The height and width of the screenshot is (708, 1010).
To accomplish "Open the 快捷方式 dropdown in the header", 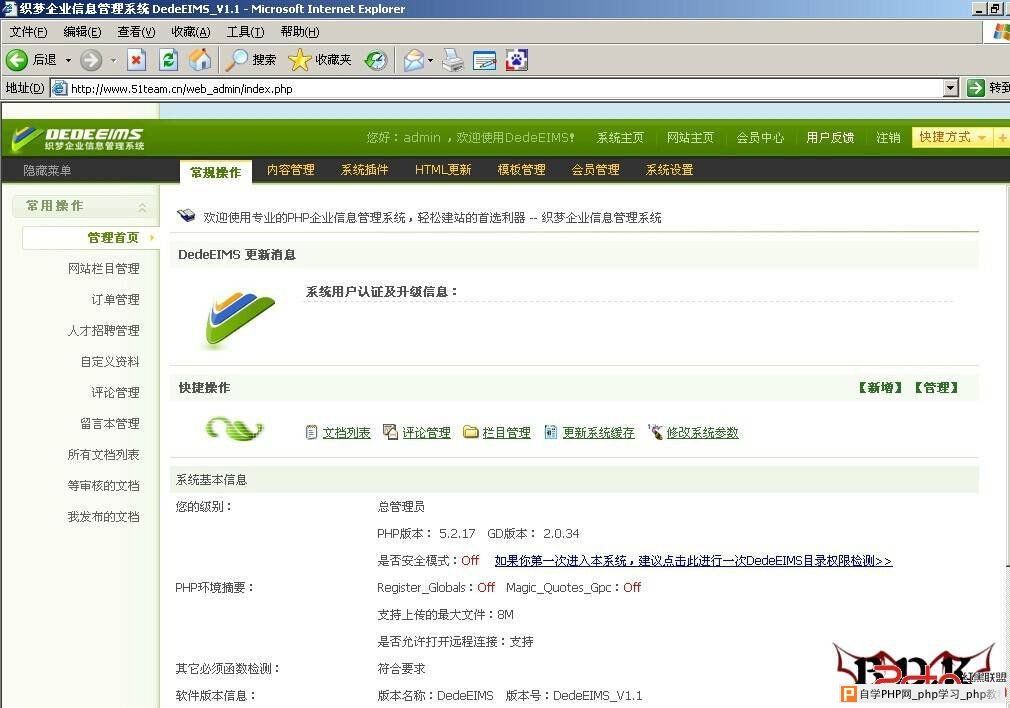I will coord(953,137).
